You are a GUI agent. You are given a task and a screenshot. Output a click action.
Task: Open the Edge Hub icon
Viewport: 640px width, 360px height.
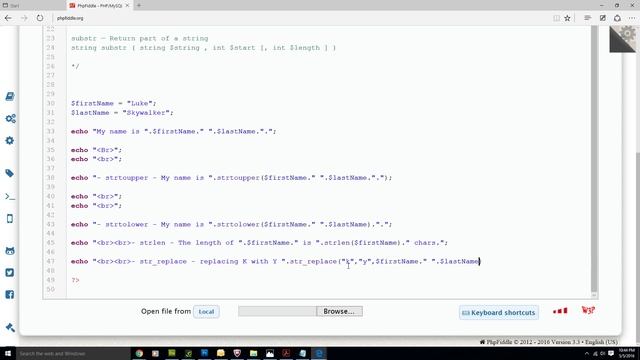587,18
